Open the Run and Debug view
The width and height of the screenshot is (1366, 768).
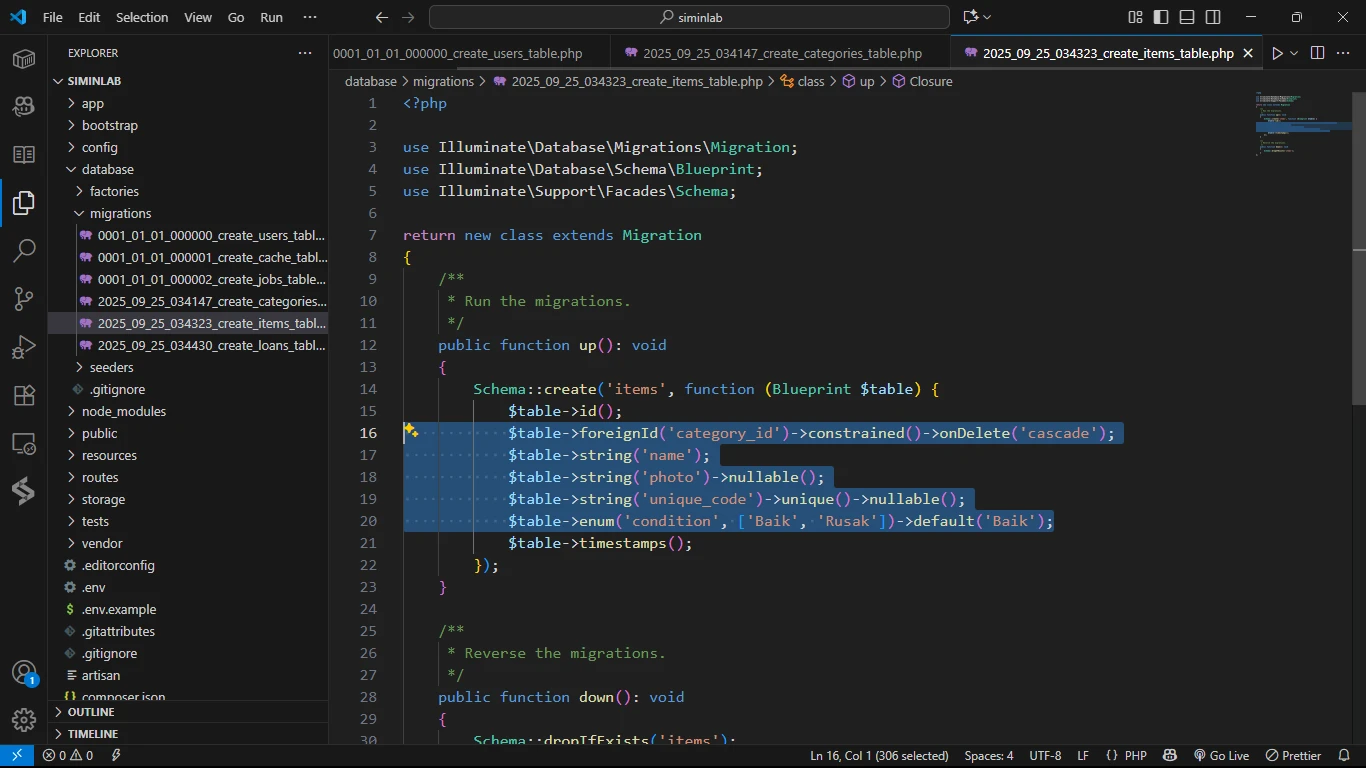click(x=24, y=347)
